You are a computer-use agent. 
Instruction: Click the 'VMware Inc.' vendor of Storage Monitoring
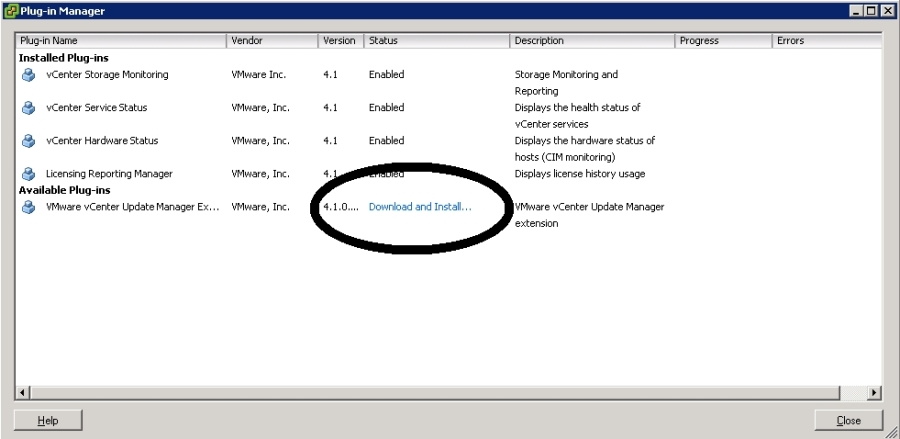pos(258,75)
